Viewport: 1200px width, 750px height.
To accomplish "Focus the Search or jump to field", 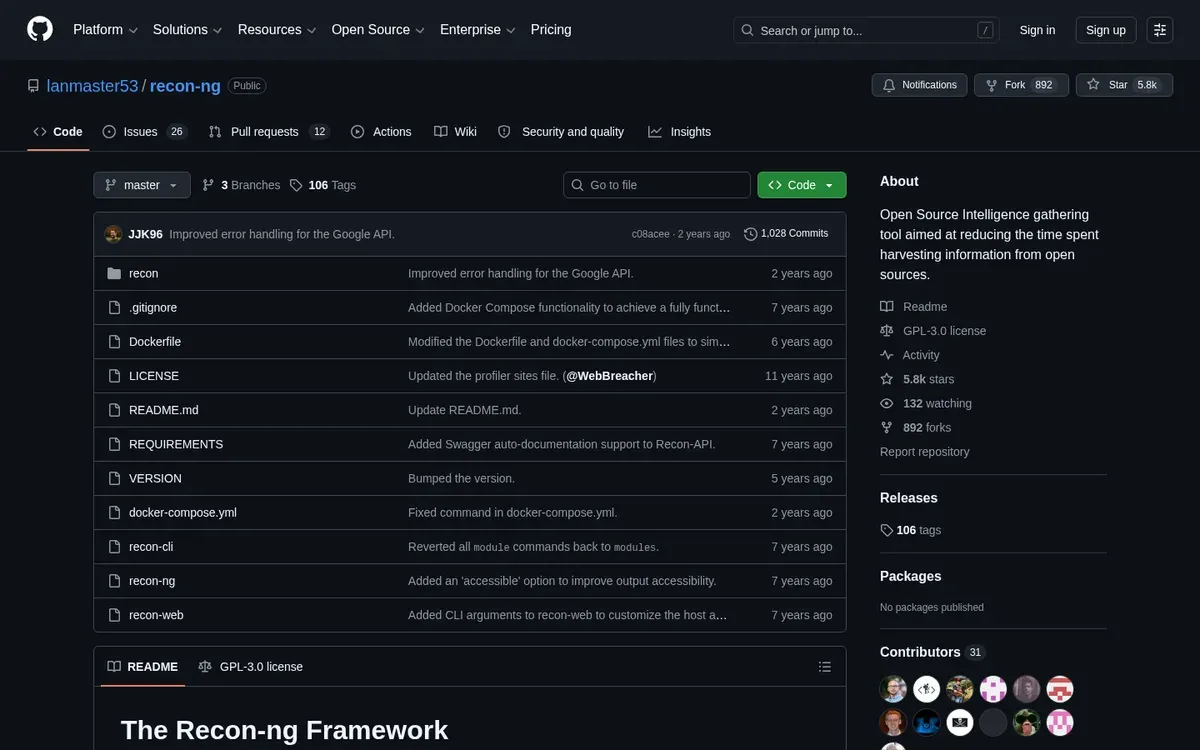I will [x=866, y=30].
